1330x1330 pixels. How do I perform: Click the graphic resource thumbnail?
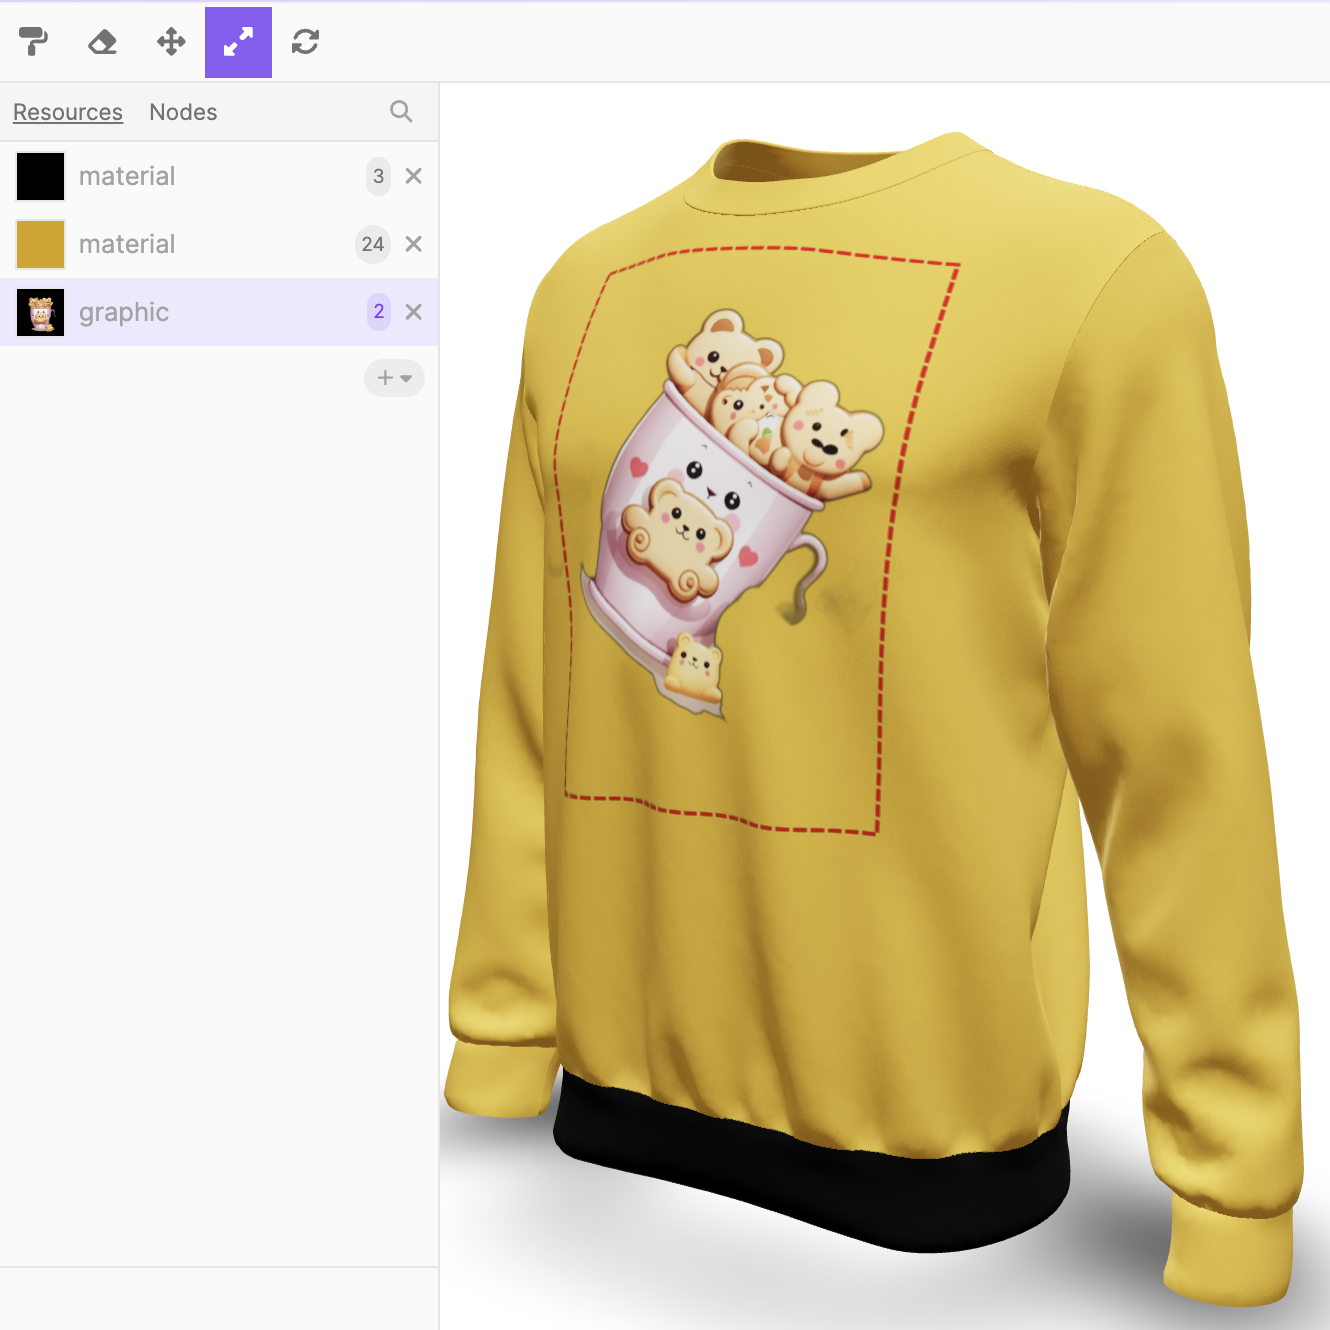click(41, 312)
